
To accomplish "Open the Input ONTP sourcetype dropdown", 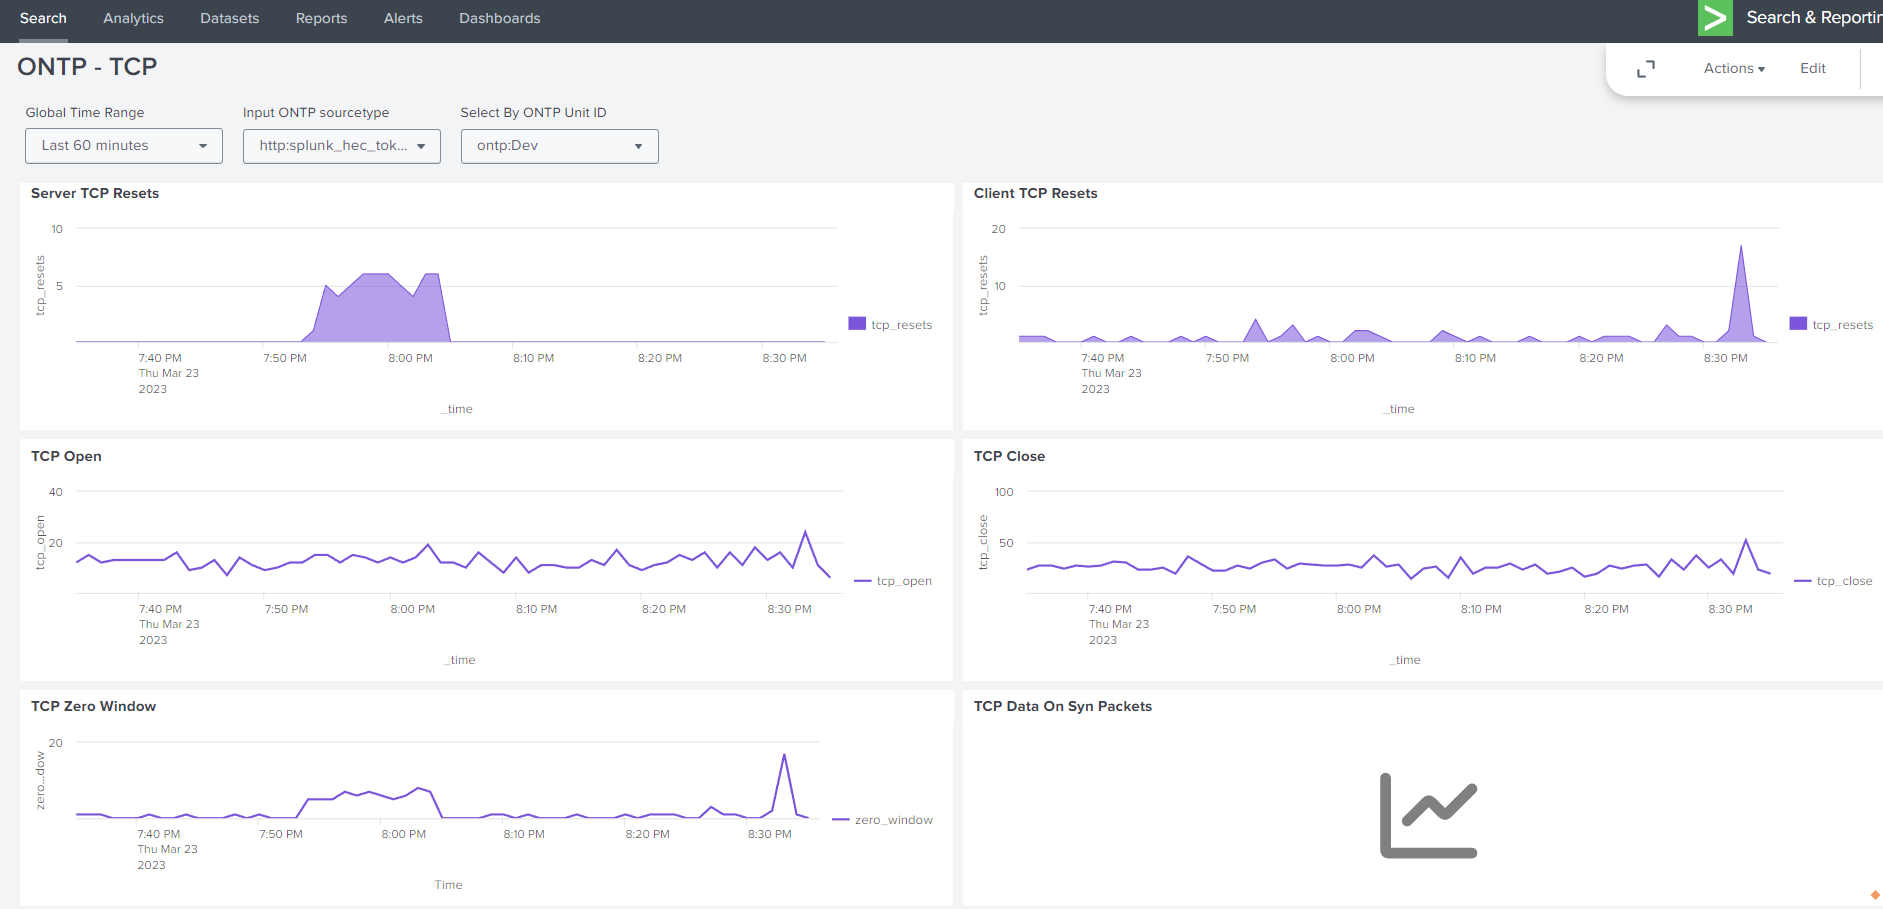I will coord(342,146).
